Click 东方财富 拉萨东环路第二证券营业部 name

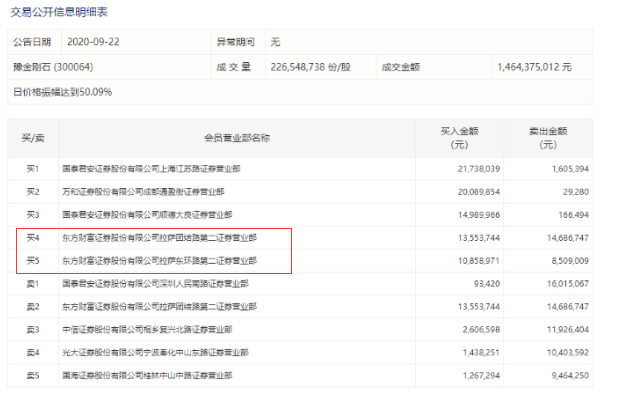tap(159, 261)
